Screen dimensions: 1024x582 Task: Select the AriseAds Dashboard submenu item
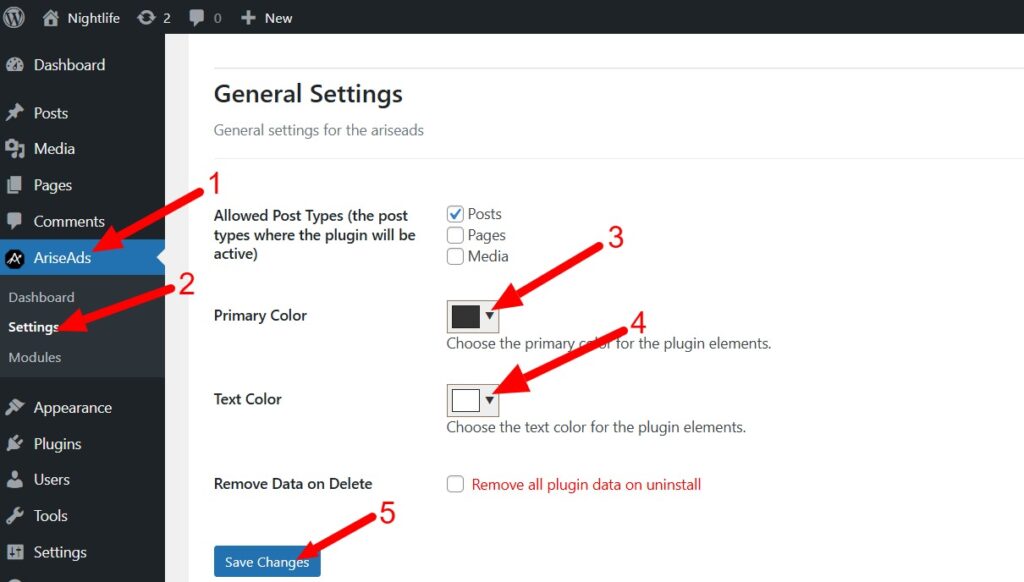[x=41, y=297]
